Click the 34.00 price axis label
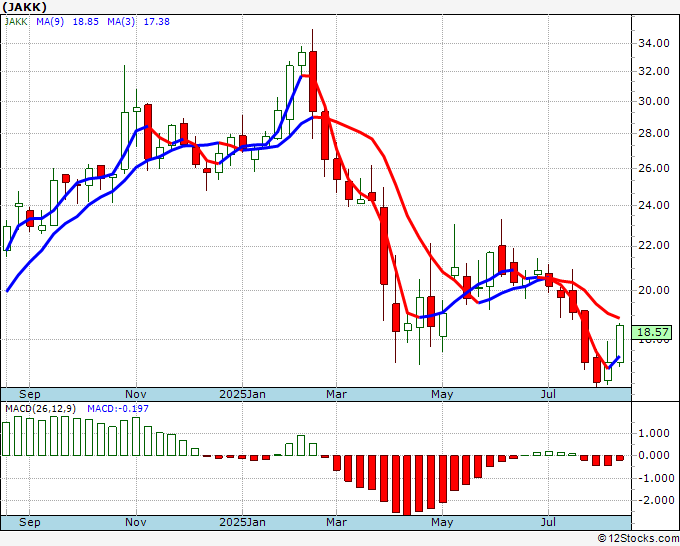This screenshot has height=546, width=680. 654,43
